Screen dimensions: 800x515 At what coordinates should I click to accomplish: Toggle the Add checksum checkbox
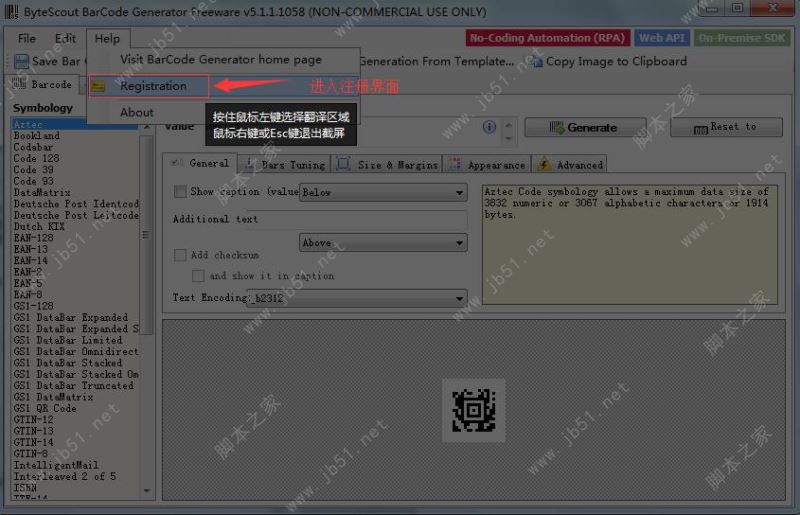point(180,255)
